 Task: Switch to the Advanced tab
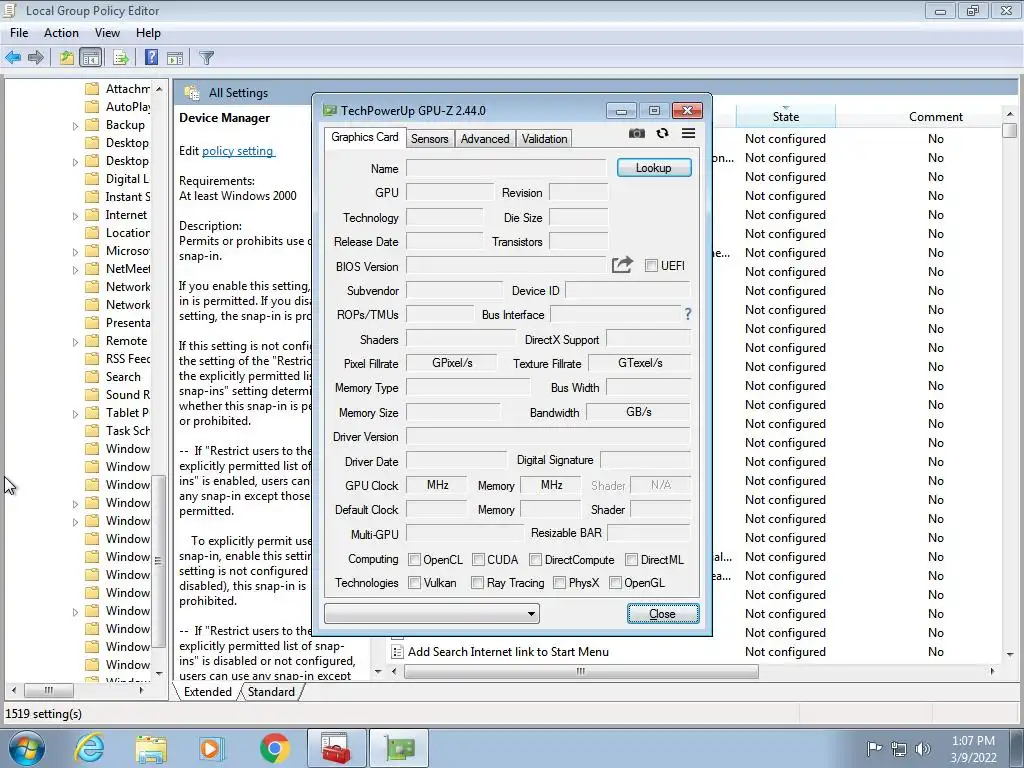pyautogui.click(x=485, y=138)
